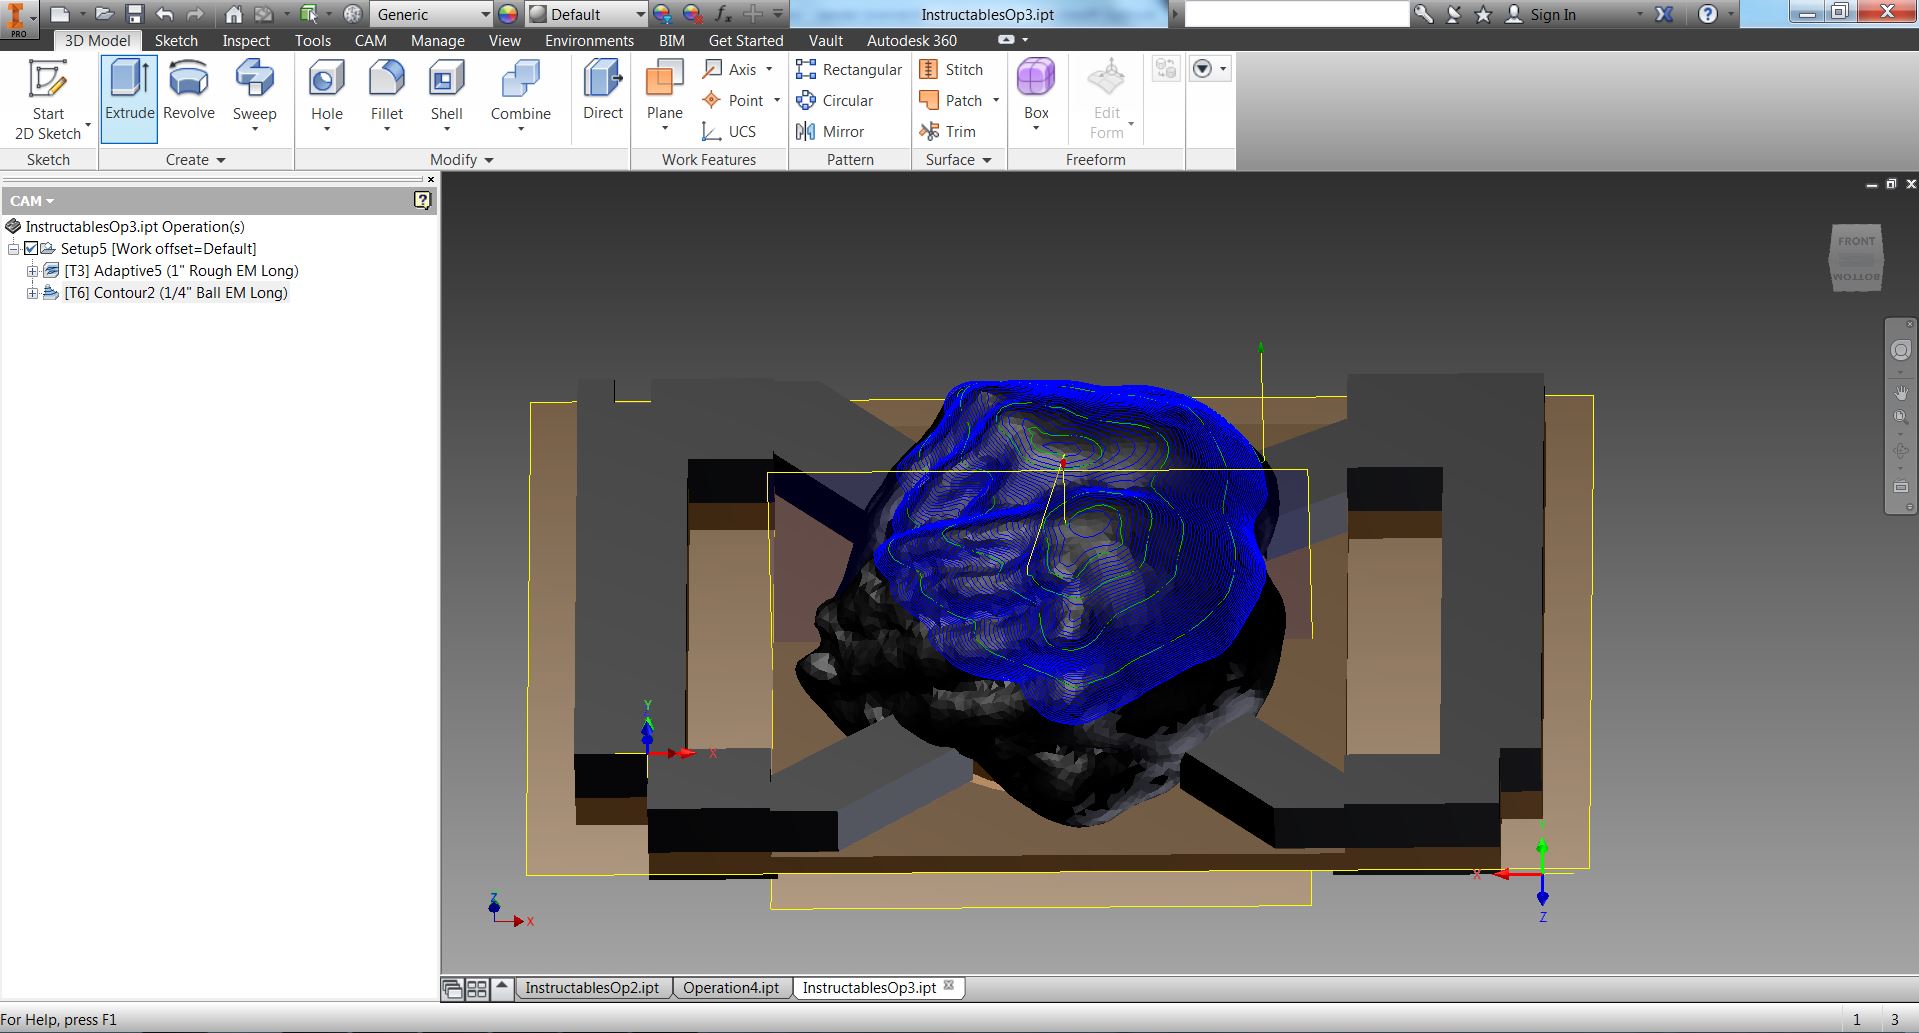This screenshot has height=1033, width=1919.
Task: Select the Contour2 ball mill operation
Action: click(x=176, y=292)
